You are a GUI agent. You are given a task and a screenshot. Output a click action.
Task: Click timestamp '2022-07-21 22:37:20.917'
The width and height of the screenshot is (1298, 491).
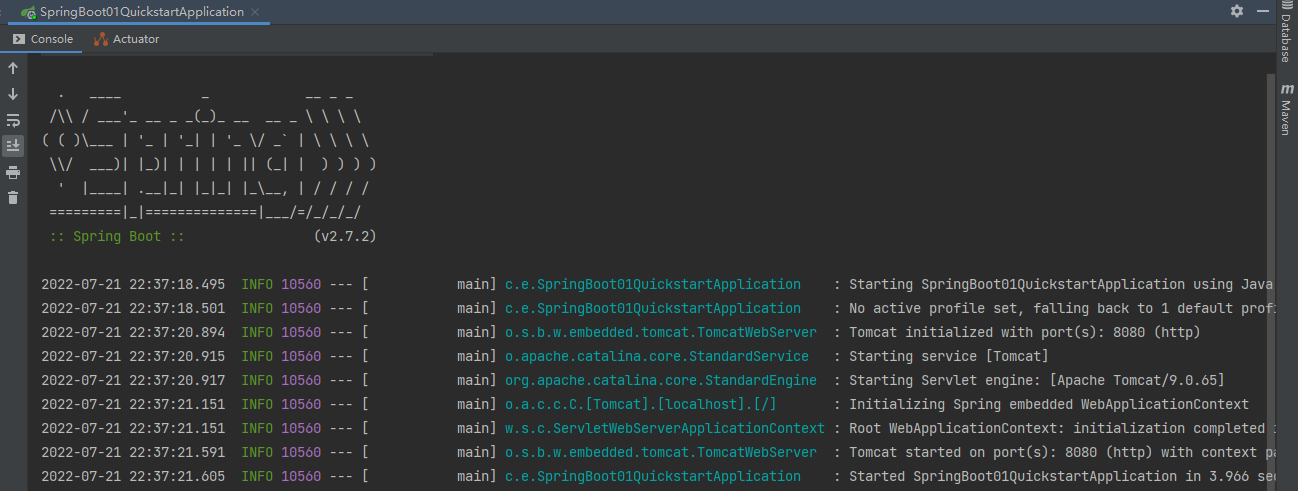coord(133,380)
